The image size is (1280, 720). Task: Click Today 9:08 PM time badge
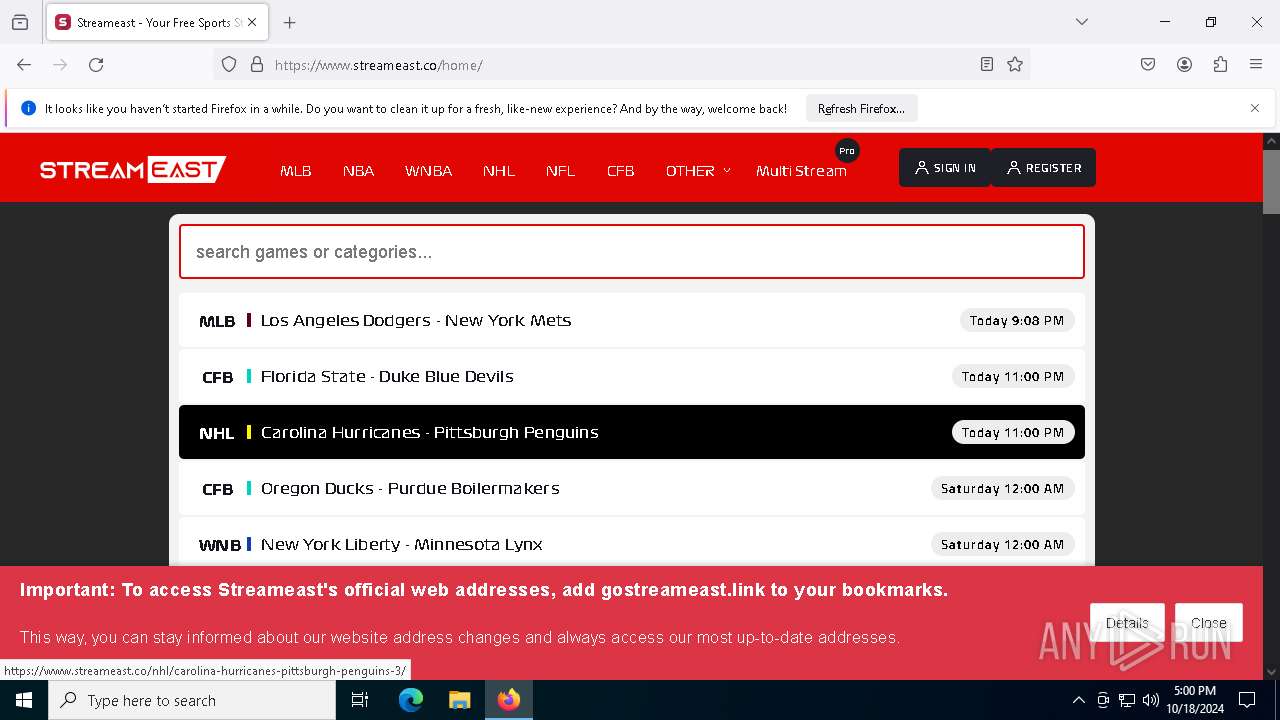(x=1017, y=321)
